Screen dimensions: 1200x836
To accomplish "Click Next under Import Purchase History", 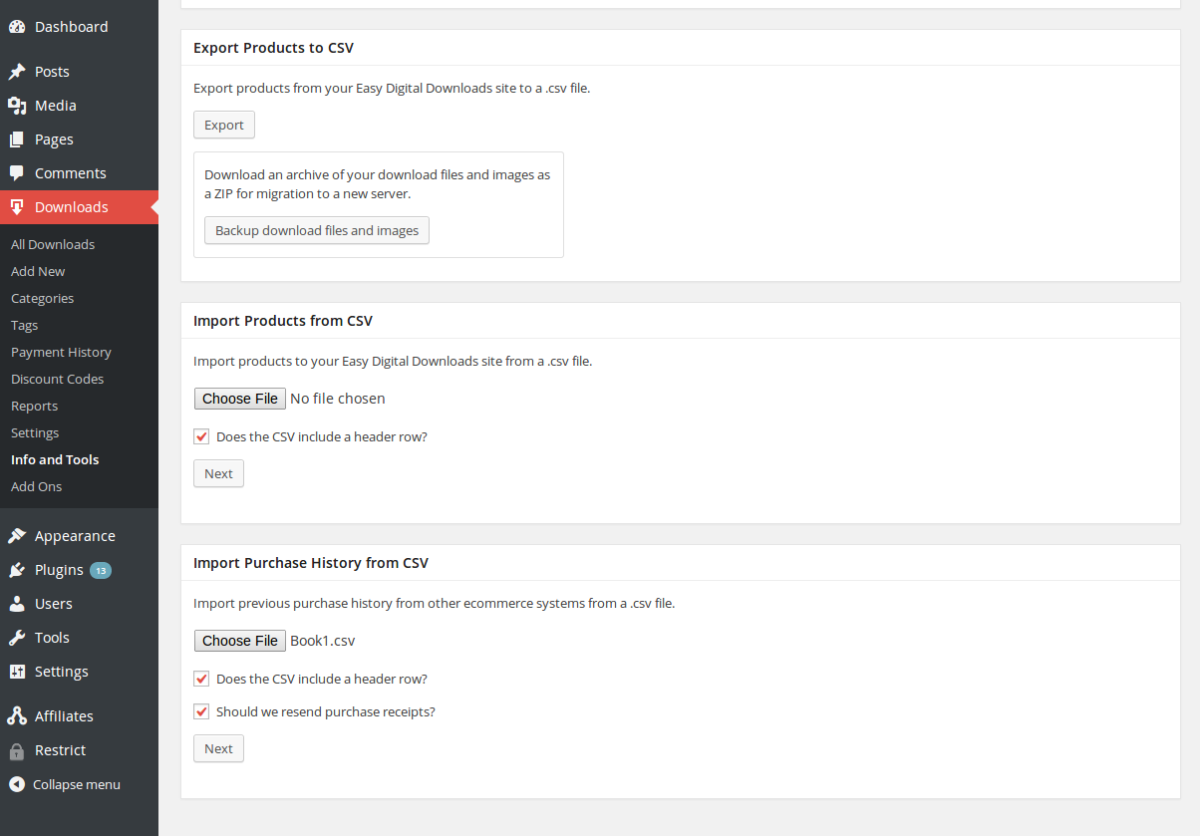I will point(218,749).
